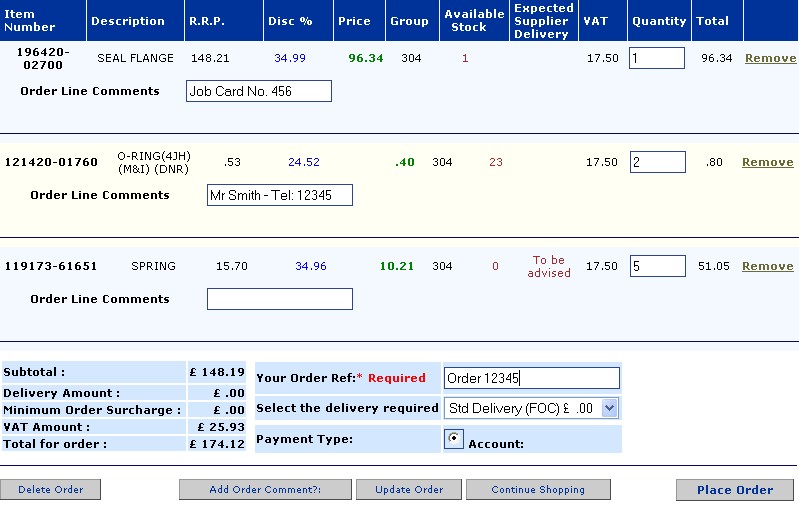
Task: Remove the SPRING item from order
Action: (767, 266)
